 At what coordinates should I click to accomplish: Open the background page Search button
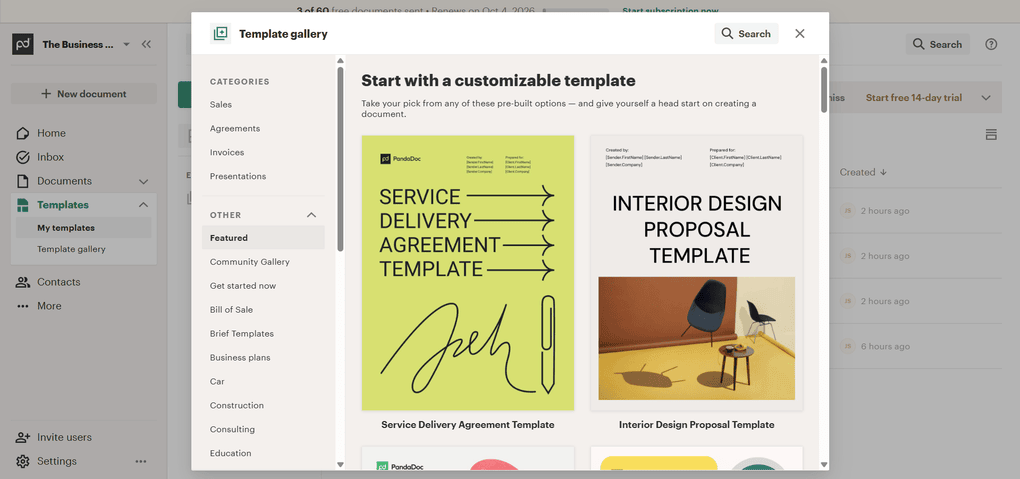937,44
